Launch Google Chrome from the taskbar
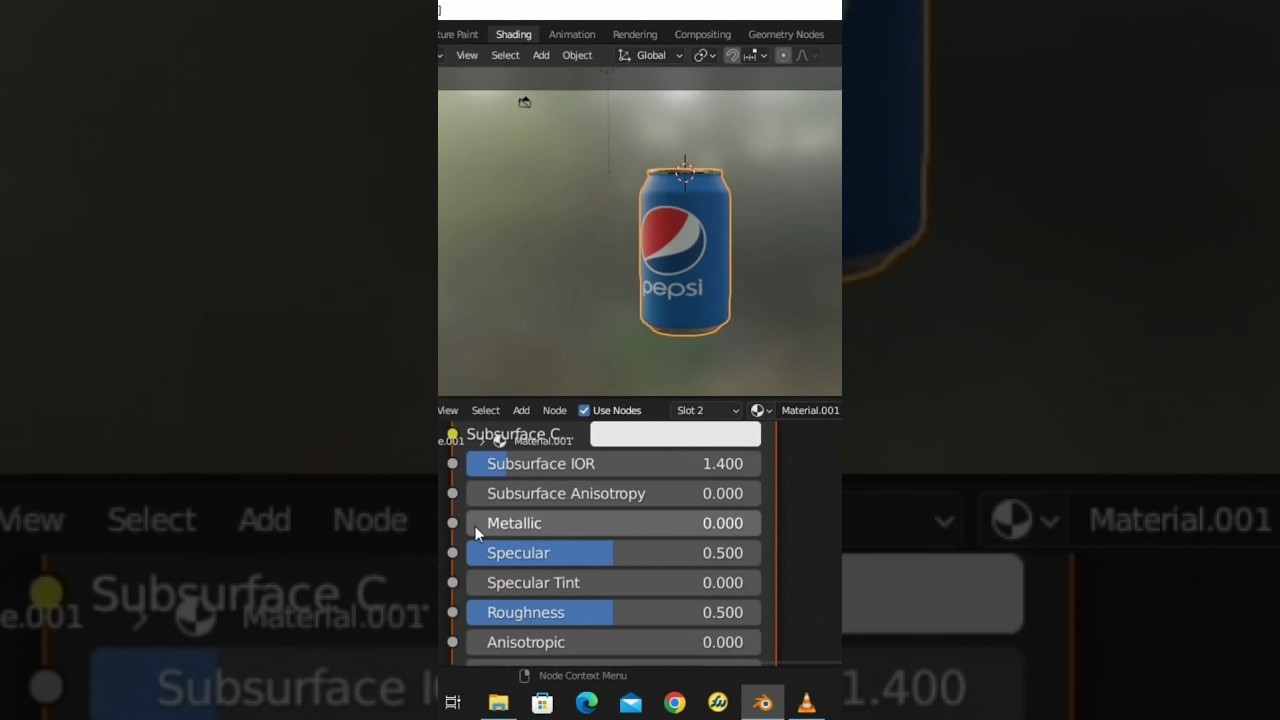Screen dimensions: 1280x720 click(x=674, y=703)
